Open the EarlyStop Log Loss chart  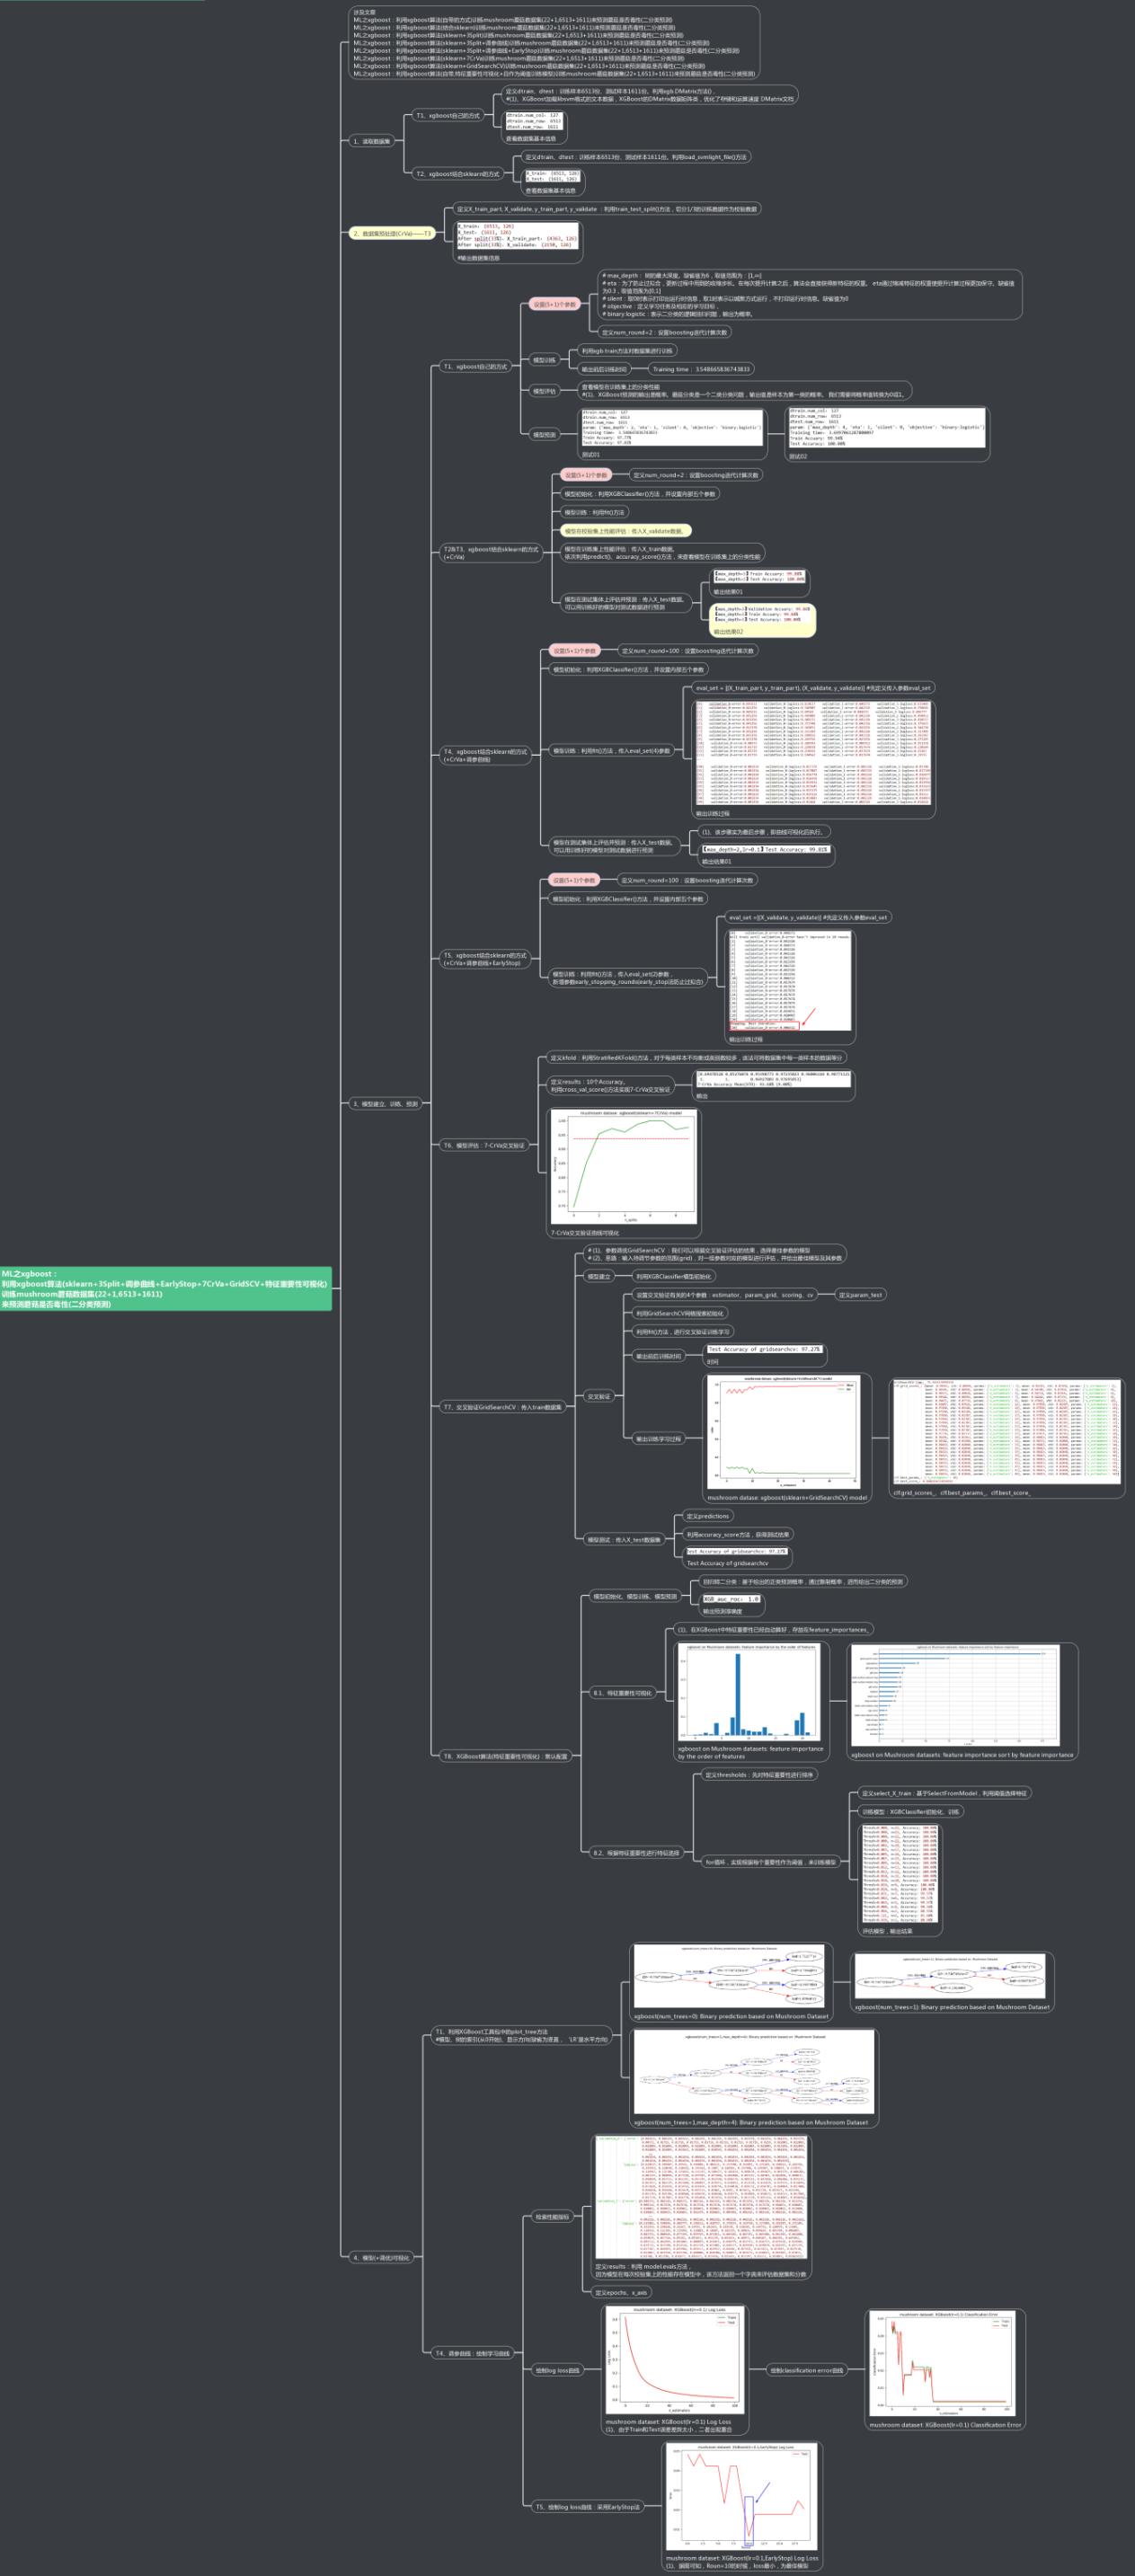coord(742,2498)
